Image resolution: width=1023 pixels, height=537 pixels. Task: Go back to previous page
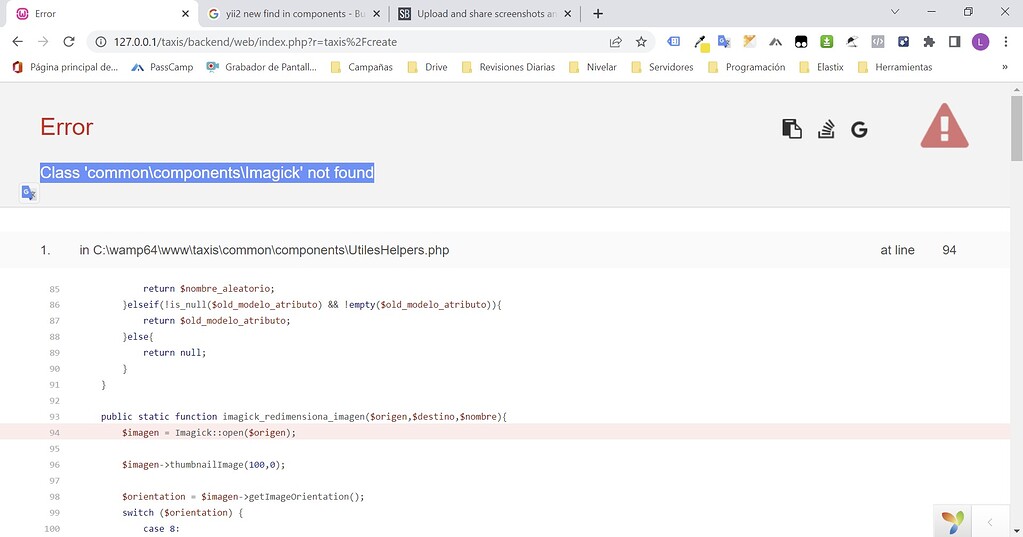tap(18, 42)
